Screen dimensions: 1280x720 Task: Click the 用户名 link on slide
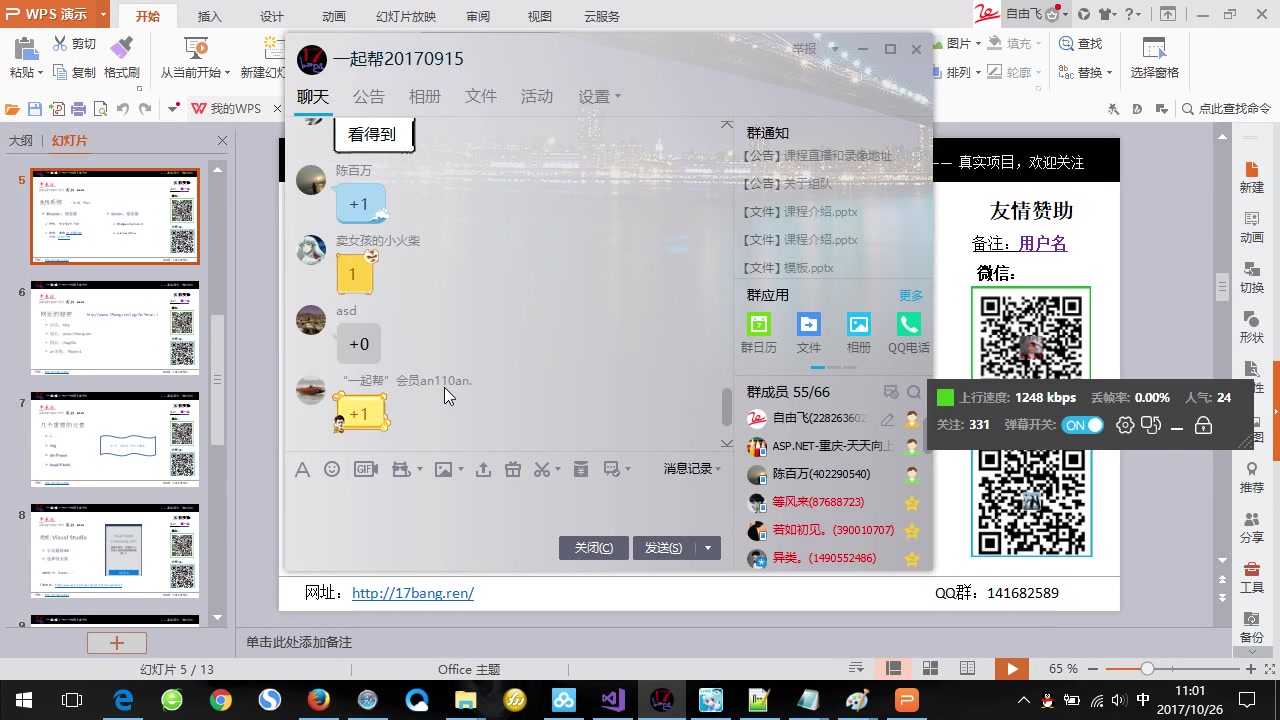(x=1043, y=243)
